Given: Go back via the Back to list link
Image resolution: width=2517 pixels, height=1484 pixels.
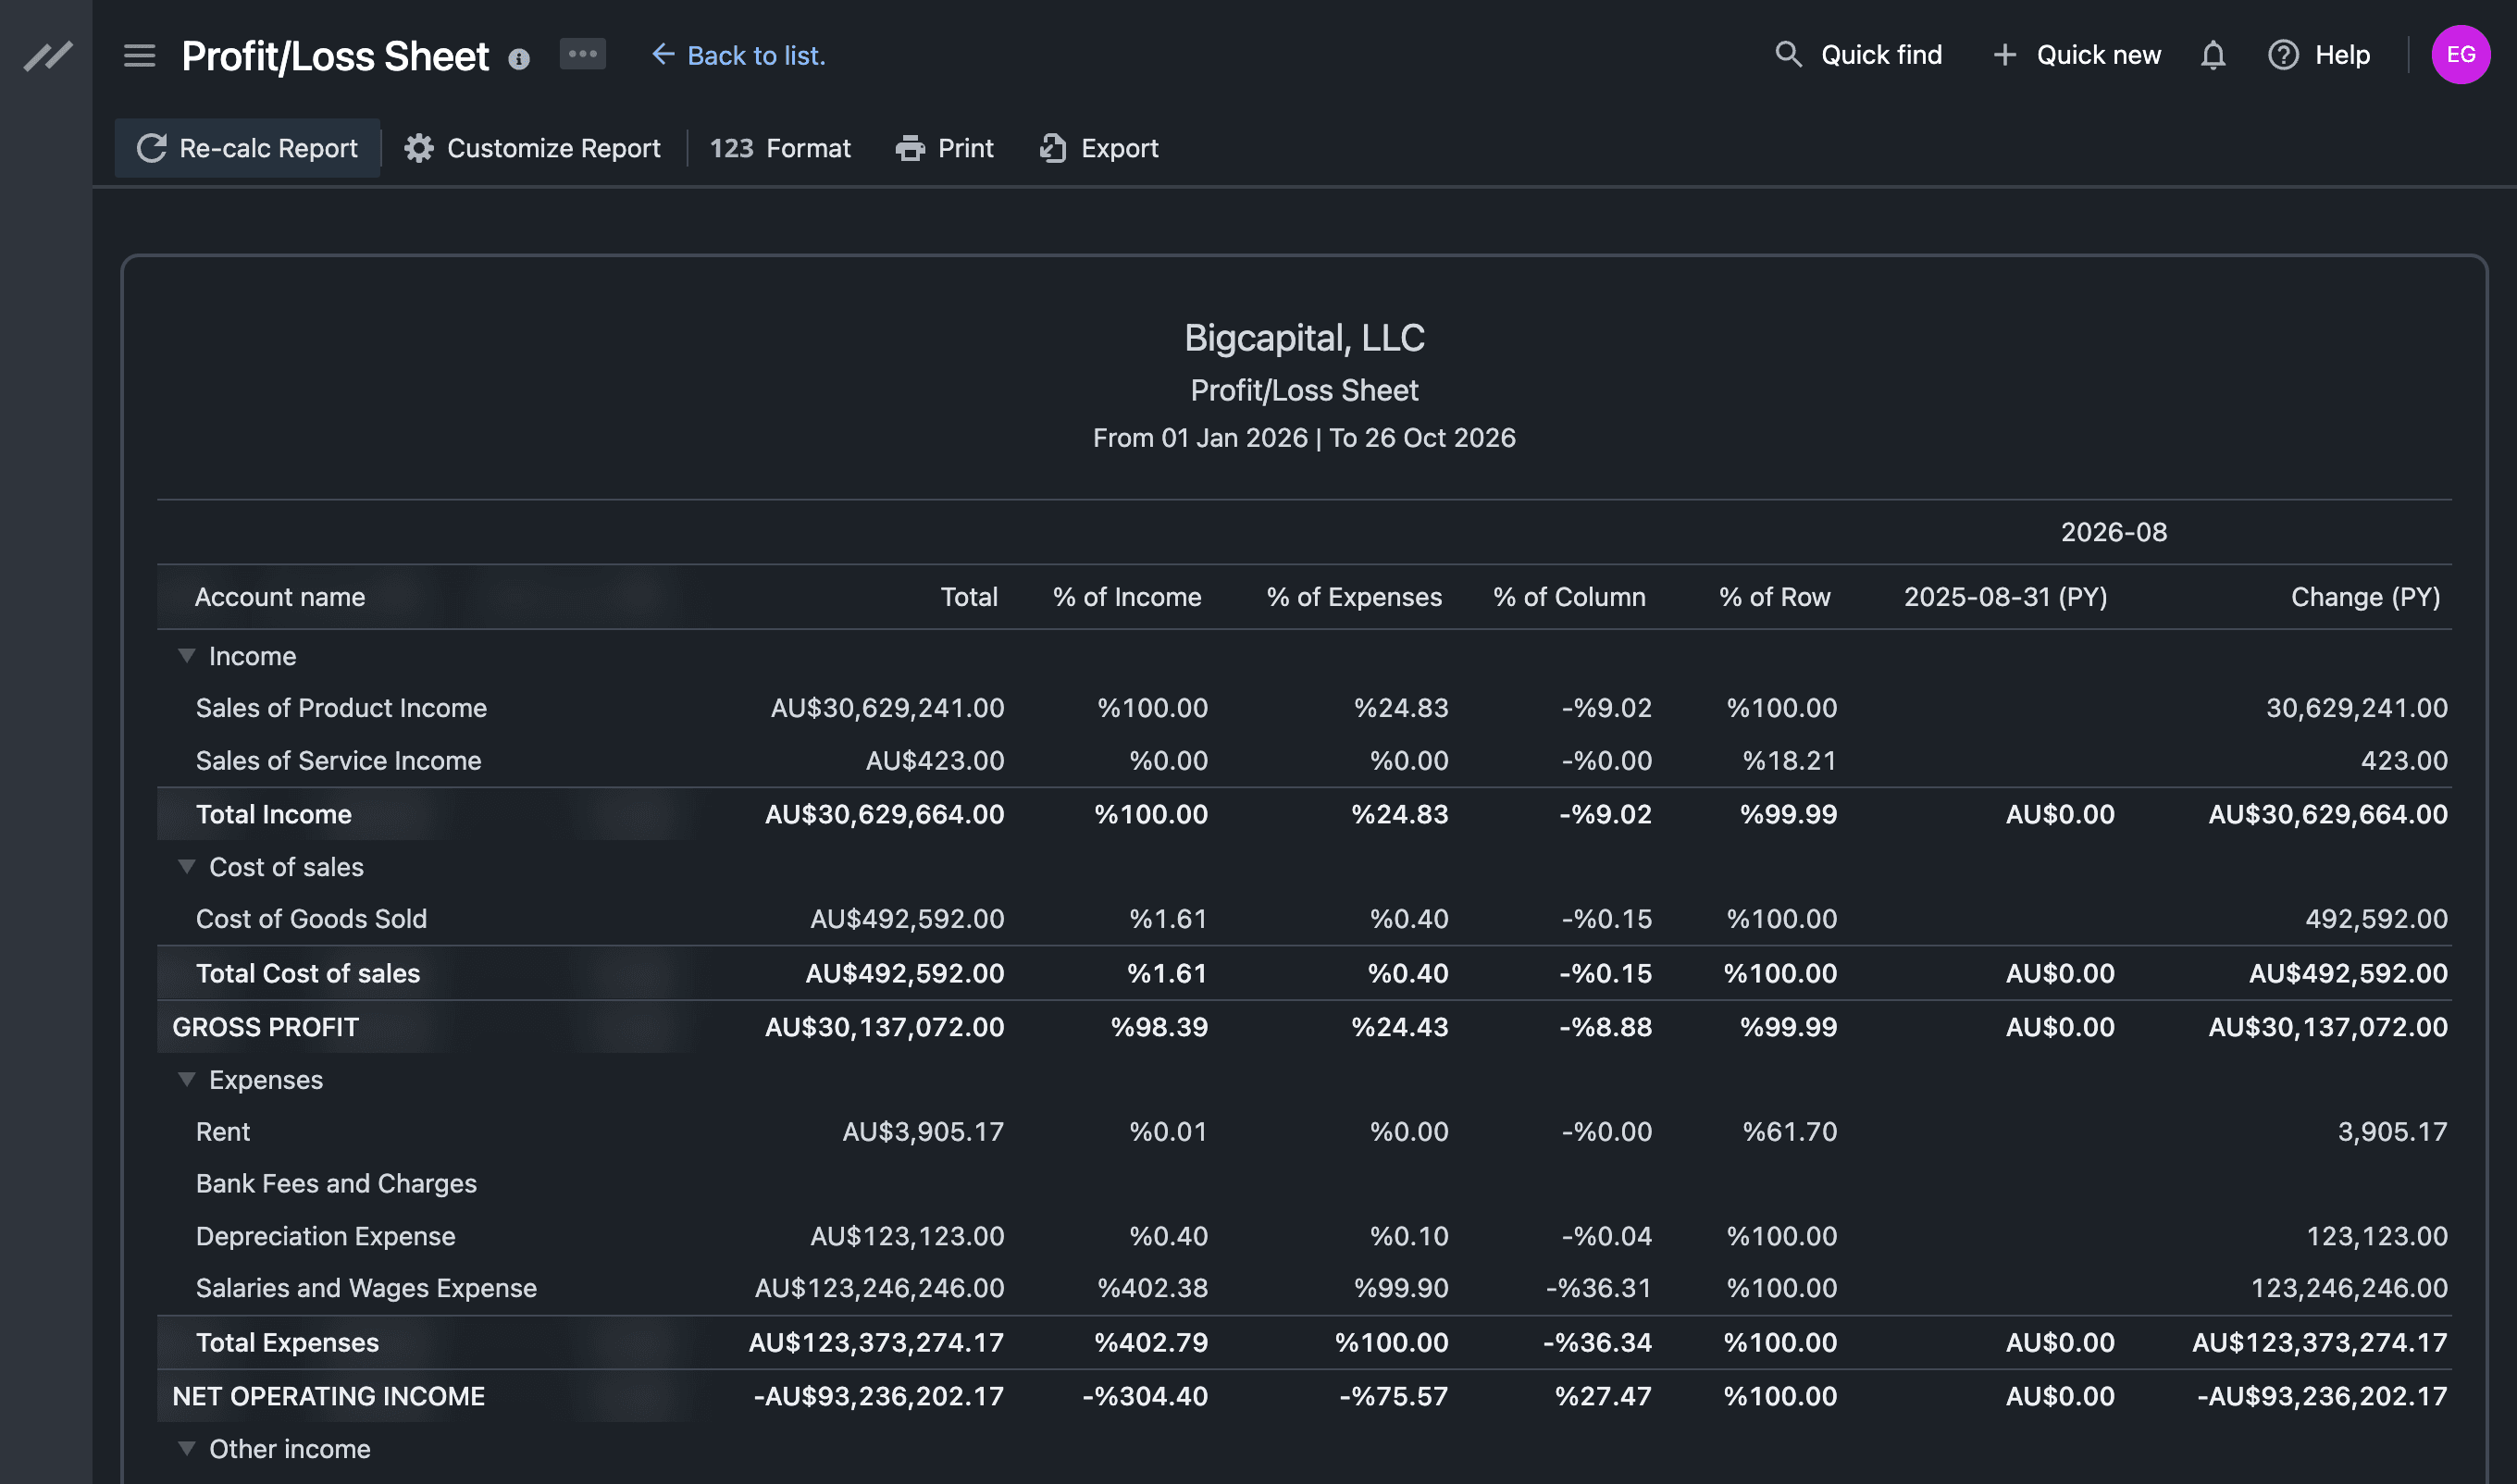Looking at the screenshot, I should pyautogui.click(x=739, y=56).
